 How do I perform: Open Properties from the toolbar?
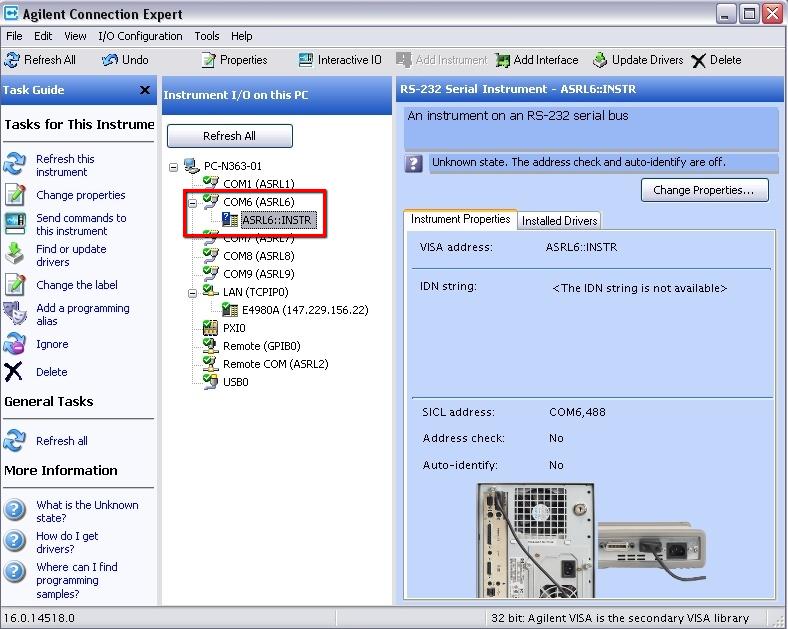pyautogui.click(x=209, y=60)
